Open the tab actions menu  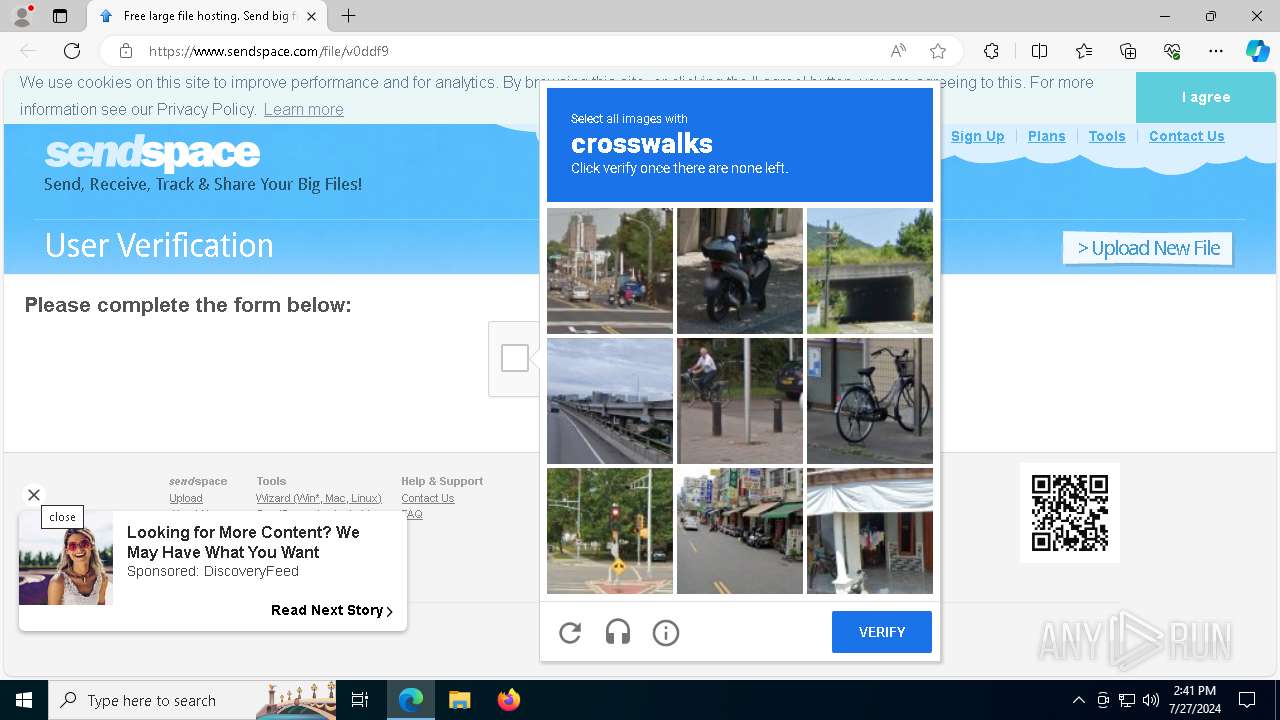(x=60, y=16)
